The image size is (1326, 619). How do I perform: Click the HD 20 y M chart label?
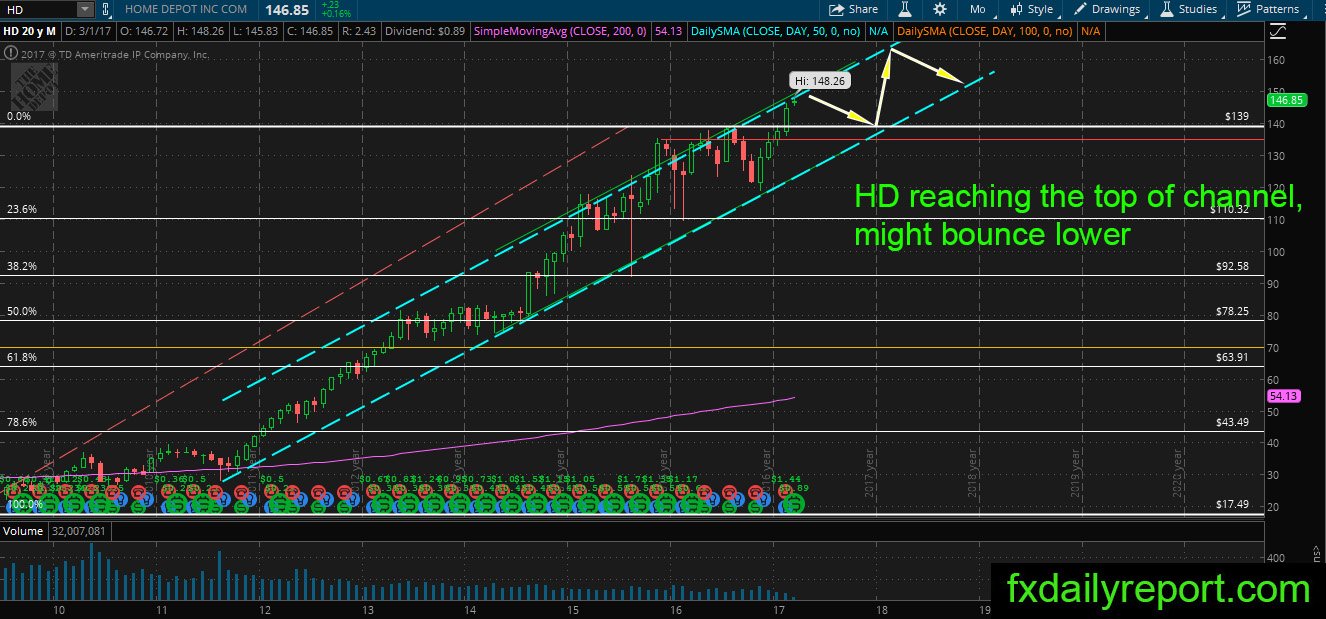(x=31, y=32)
